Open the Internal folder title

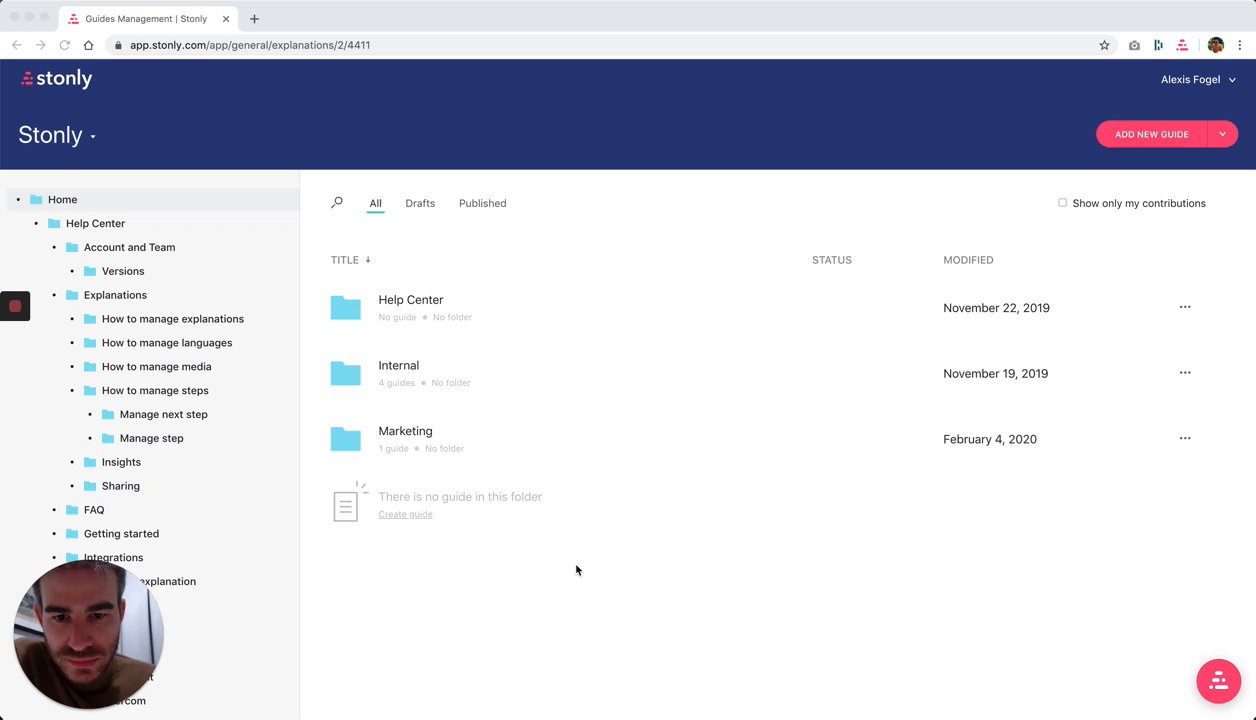click(x=398, y=366)
